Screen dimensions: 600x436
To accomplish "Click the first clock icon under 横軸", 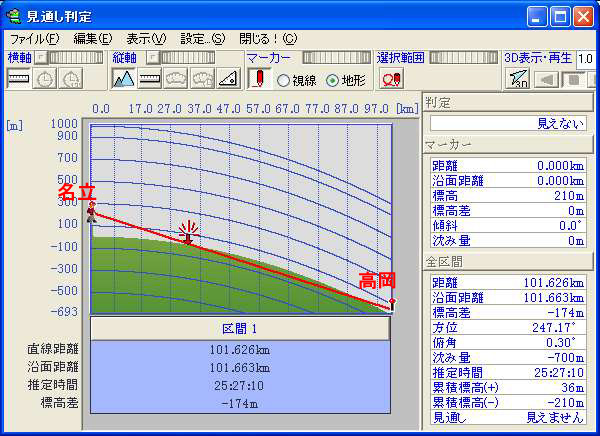I will pos(44,79).
